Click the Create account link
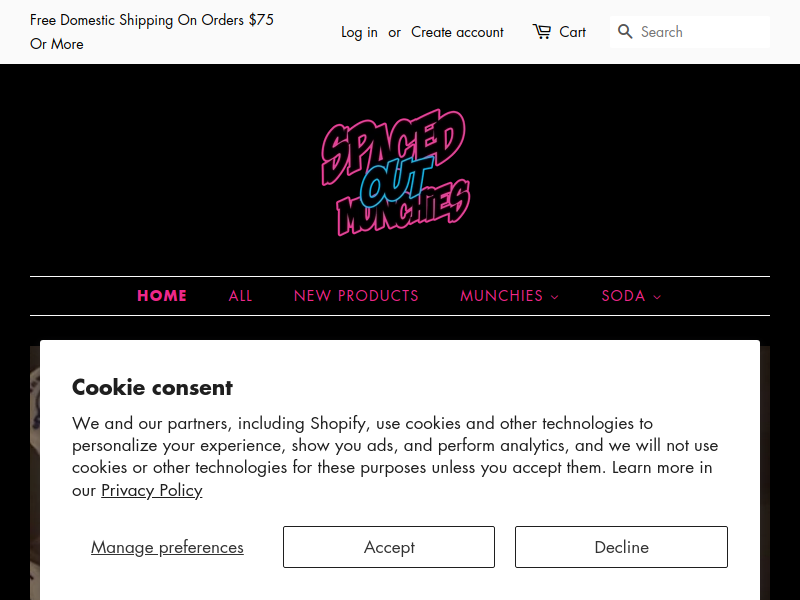The image size is (800, 600). [x=457, y=32]
